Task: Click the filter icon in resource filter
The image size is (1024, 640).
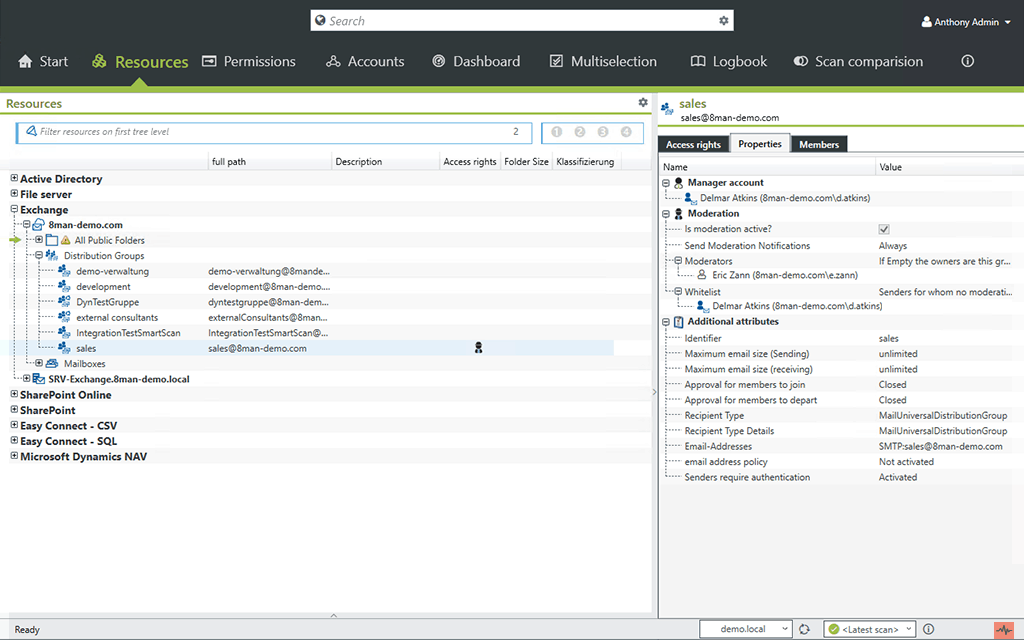Action: pos(31,131)
